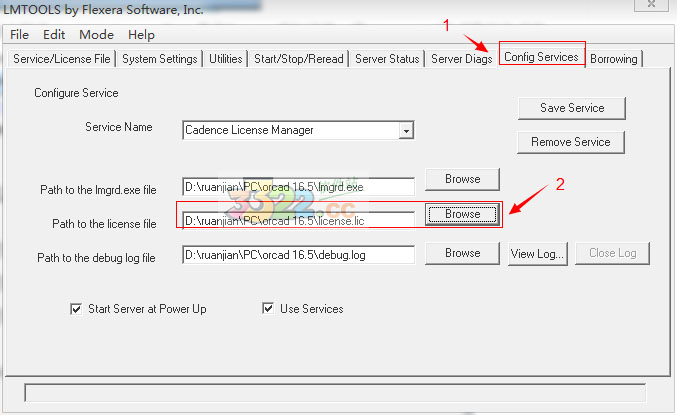This screenshot has width=677, height=415.
Task: Open the Help menu
Action: [141, 35]
